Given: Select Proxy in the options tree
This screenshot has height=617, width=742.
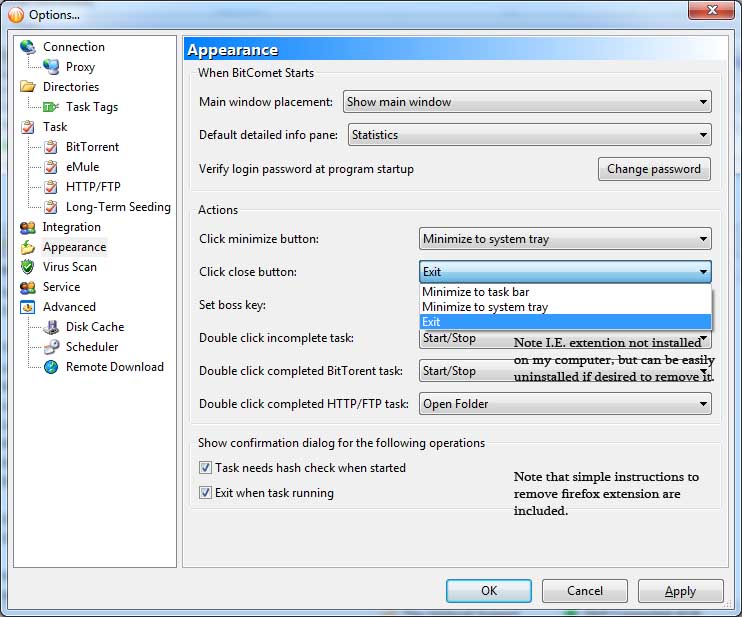Looking at the screenshot, I should pyautogui.click(x=80, y=67).
